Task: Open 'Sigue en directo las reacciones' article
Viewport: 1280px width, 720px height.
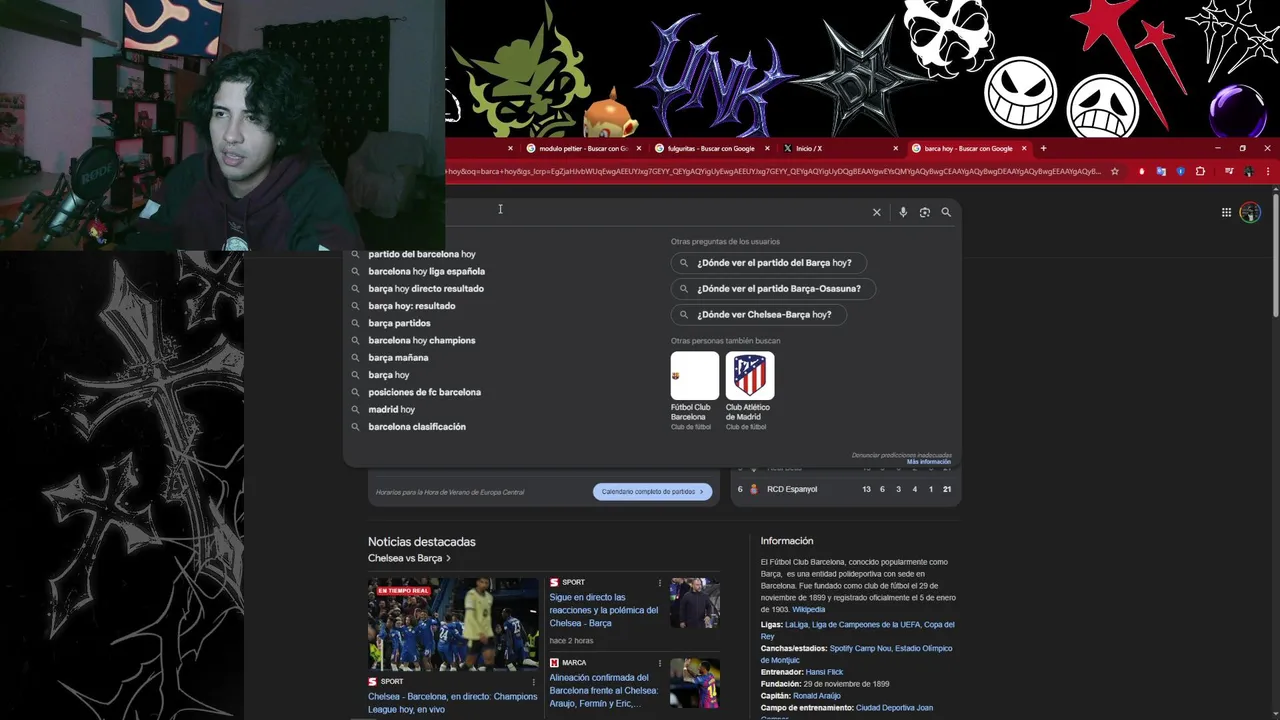Action: (x=604, y=610)
